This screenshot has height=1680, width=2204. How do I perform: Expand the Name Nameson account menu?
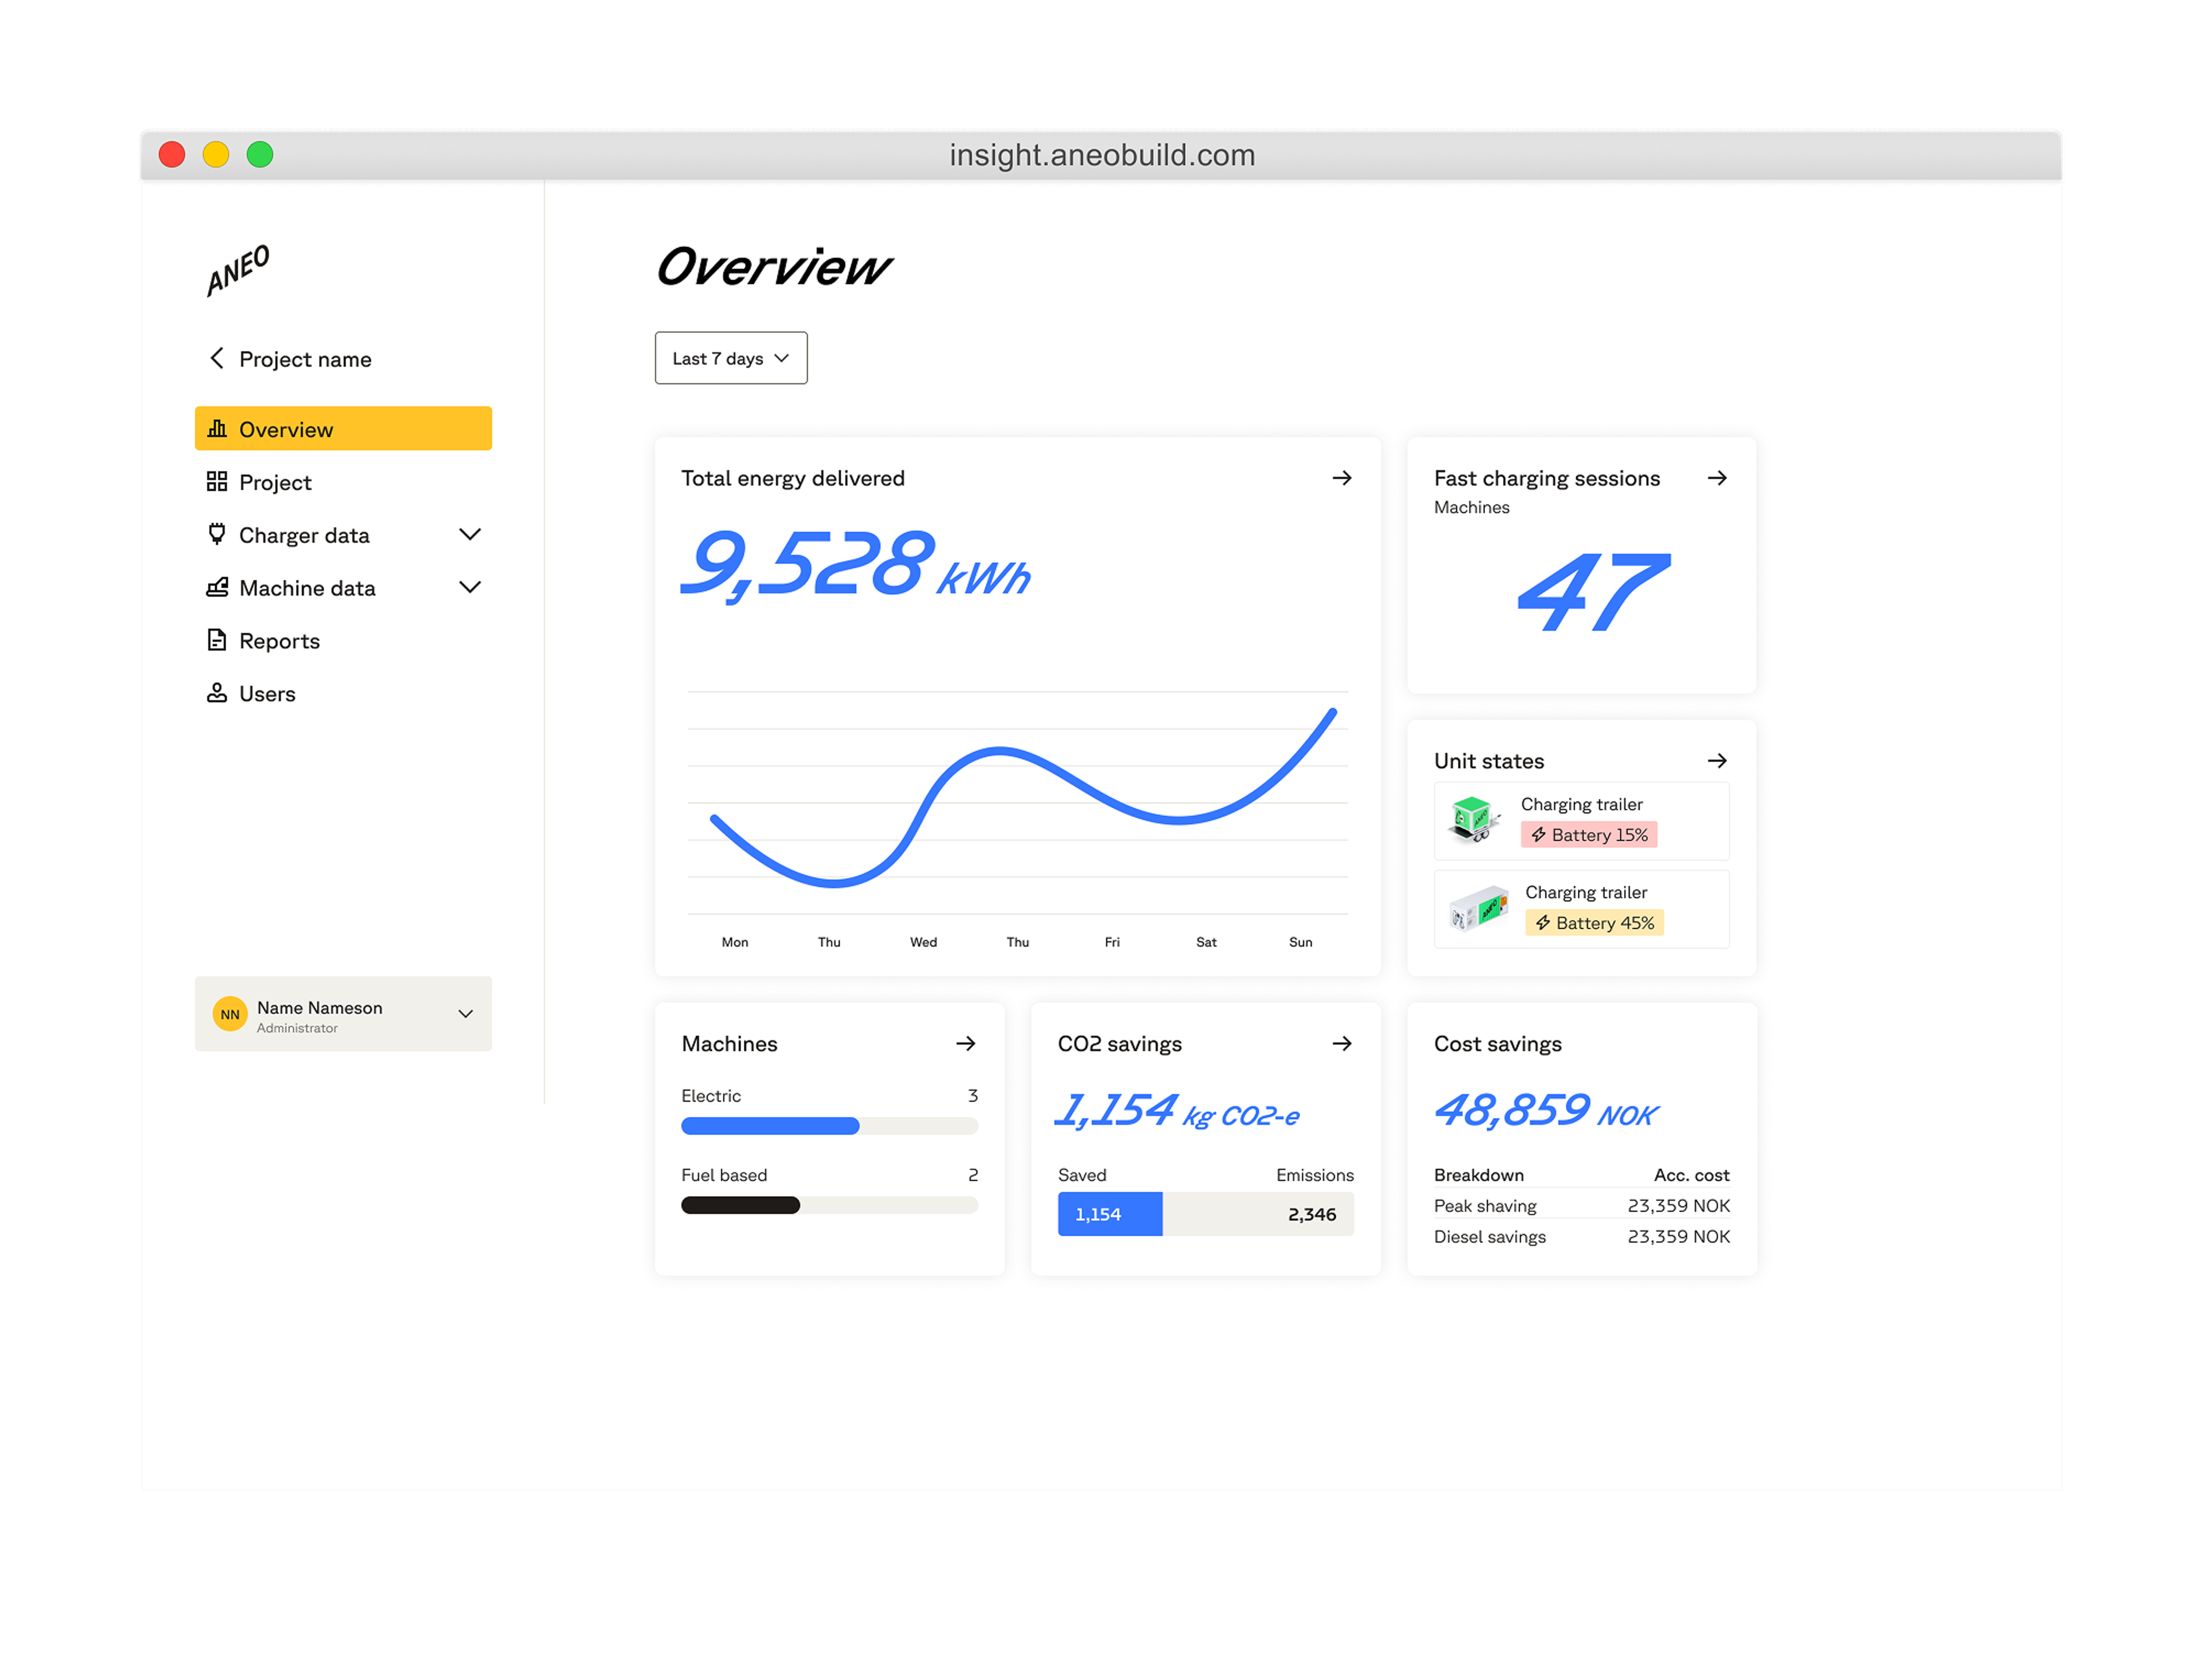pyautogui.click(x=465, y=1014)
